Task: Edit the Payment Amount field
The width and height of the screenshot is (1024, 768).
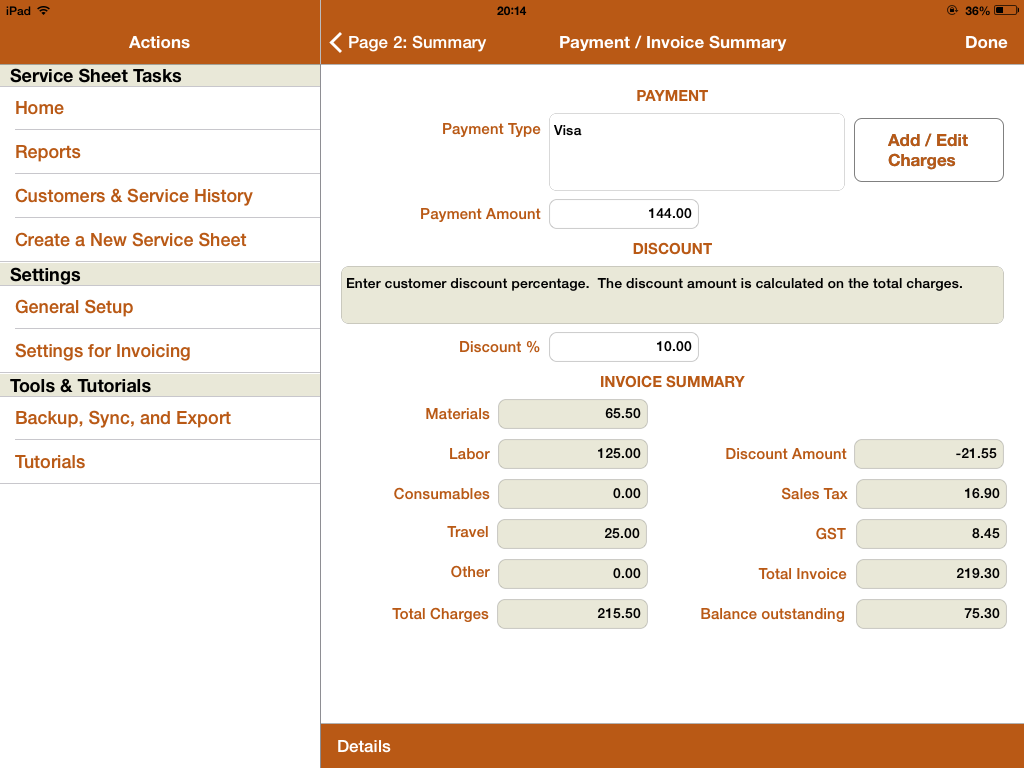Action: click(623, 214)
